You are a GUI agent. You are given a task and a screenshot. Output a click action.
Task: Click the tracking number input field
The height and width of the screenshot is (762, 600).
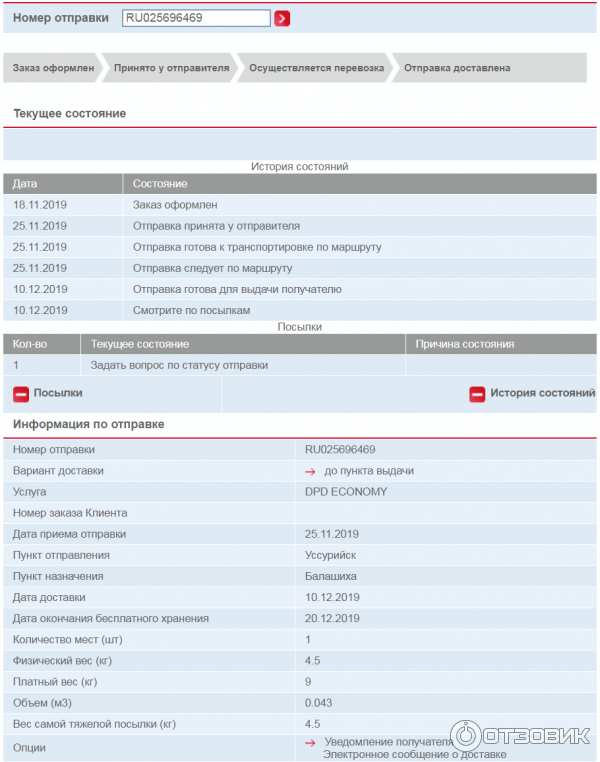196,18
